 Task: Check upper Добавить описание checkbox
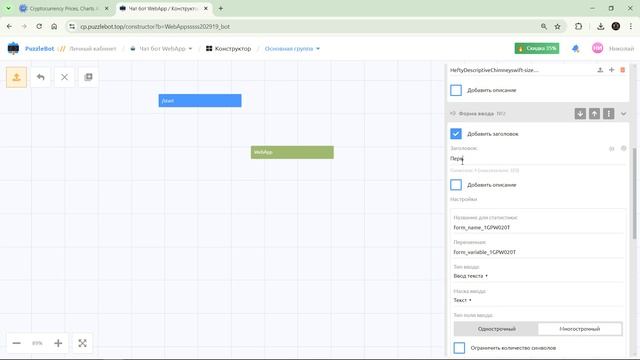tap(456, 90)
